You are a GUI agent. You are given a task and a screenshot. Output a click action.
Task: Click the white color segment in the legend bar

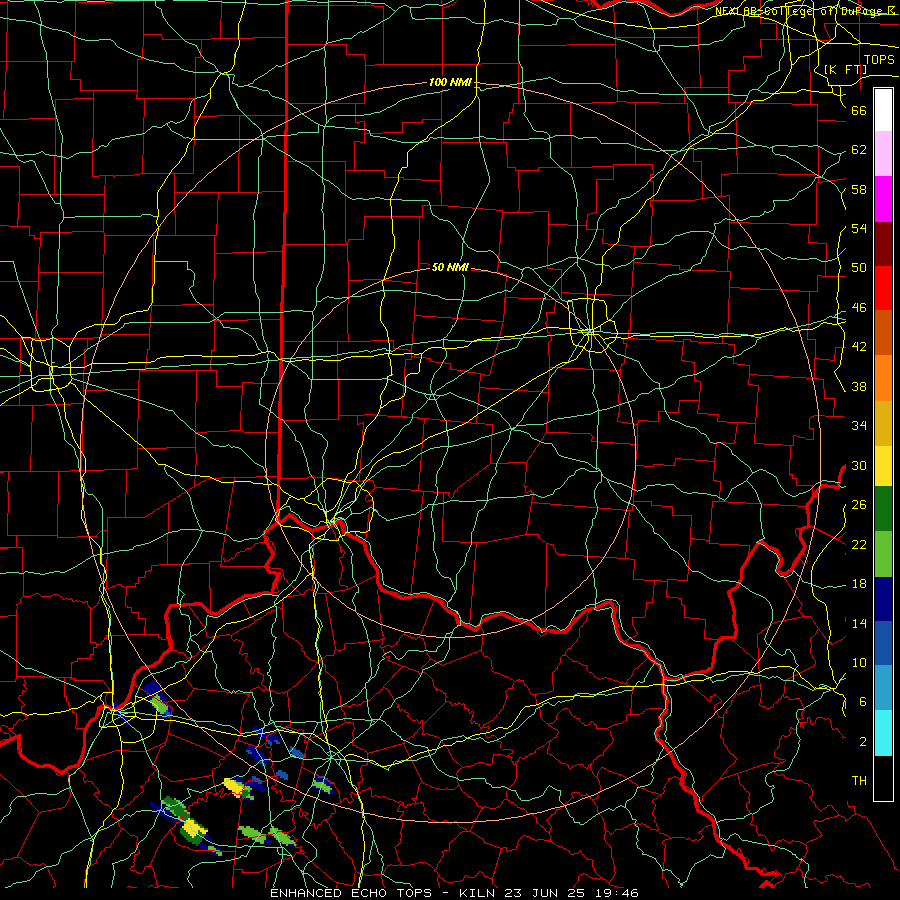pyautogui.click(x=883, y=110)
